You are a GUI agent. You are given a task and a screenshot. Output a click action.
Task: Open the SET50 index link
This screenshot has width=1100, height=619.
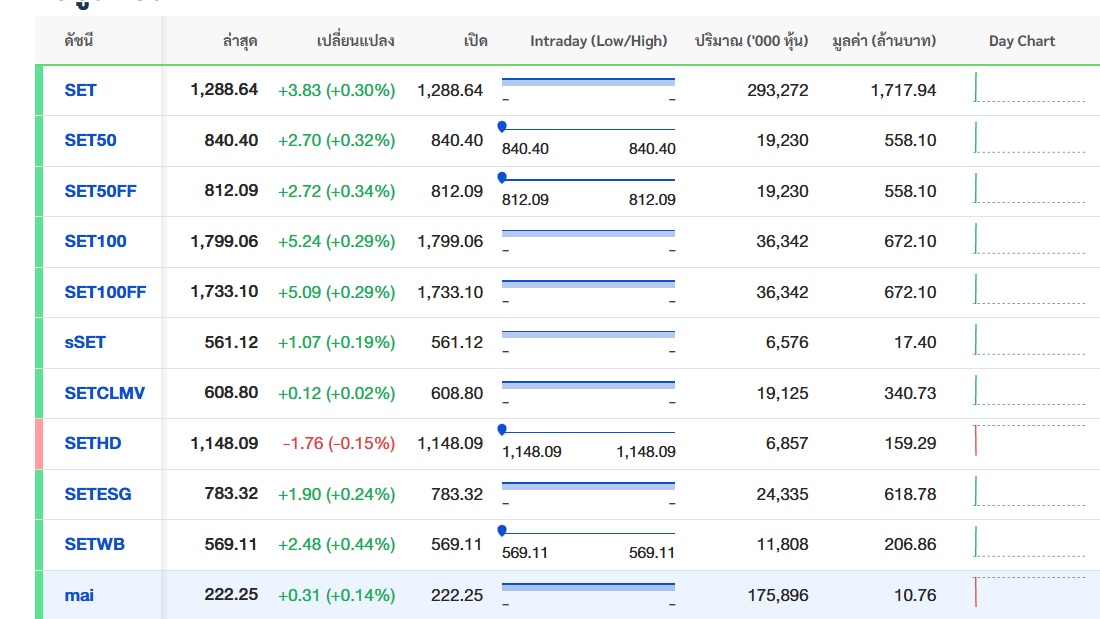[90, 140]
